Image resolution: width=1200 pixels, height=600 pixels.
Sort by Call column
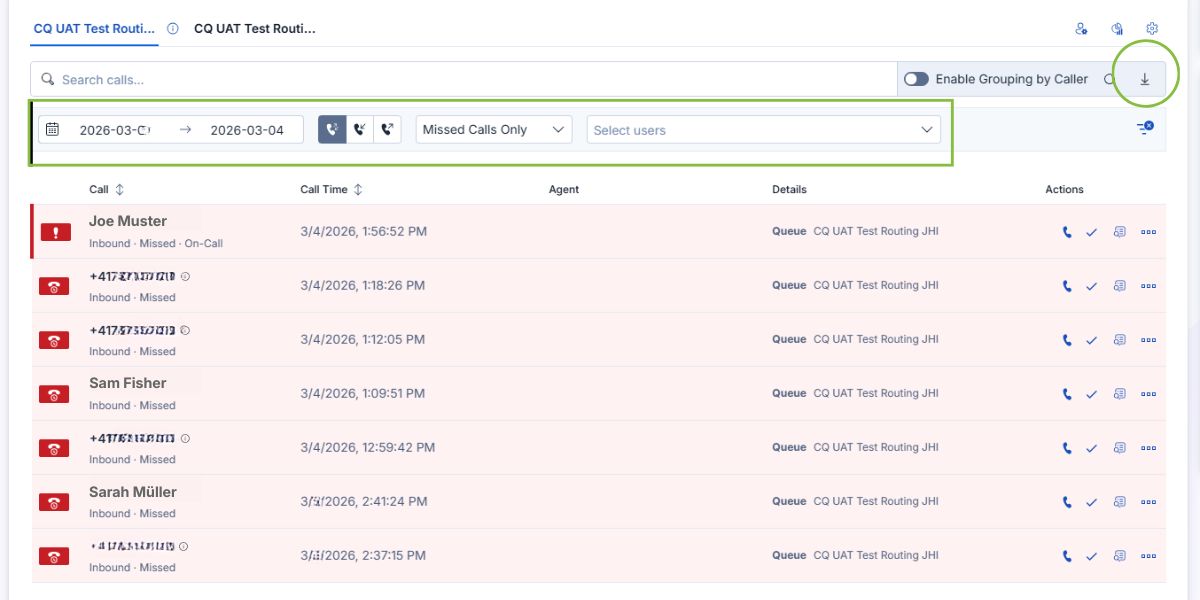coord(106,189)
